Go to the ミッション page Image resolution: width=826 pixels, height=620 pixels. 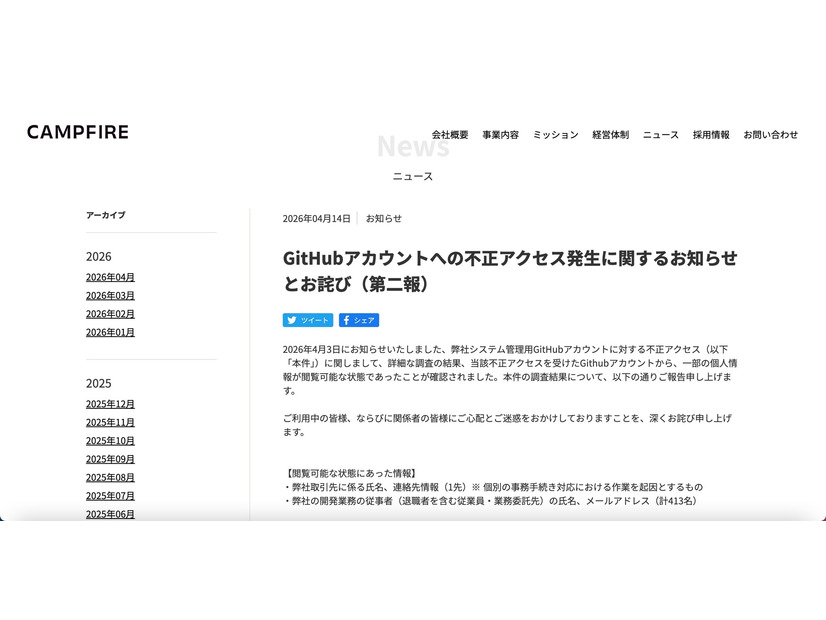coord(555,135)
